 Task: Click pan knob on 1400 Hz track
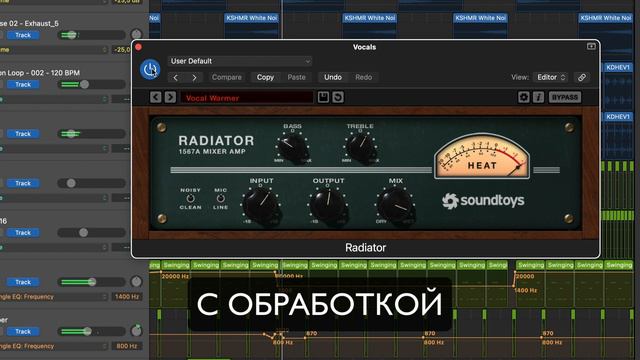point(136,281)
